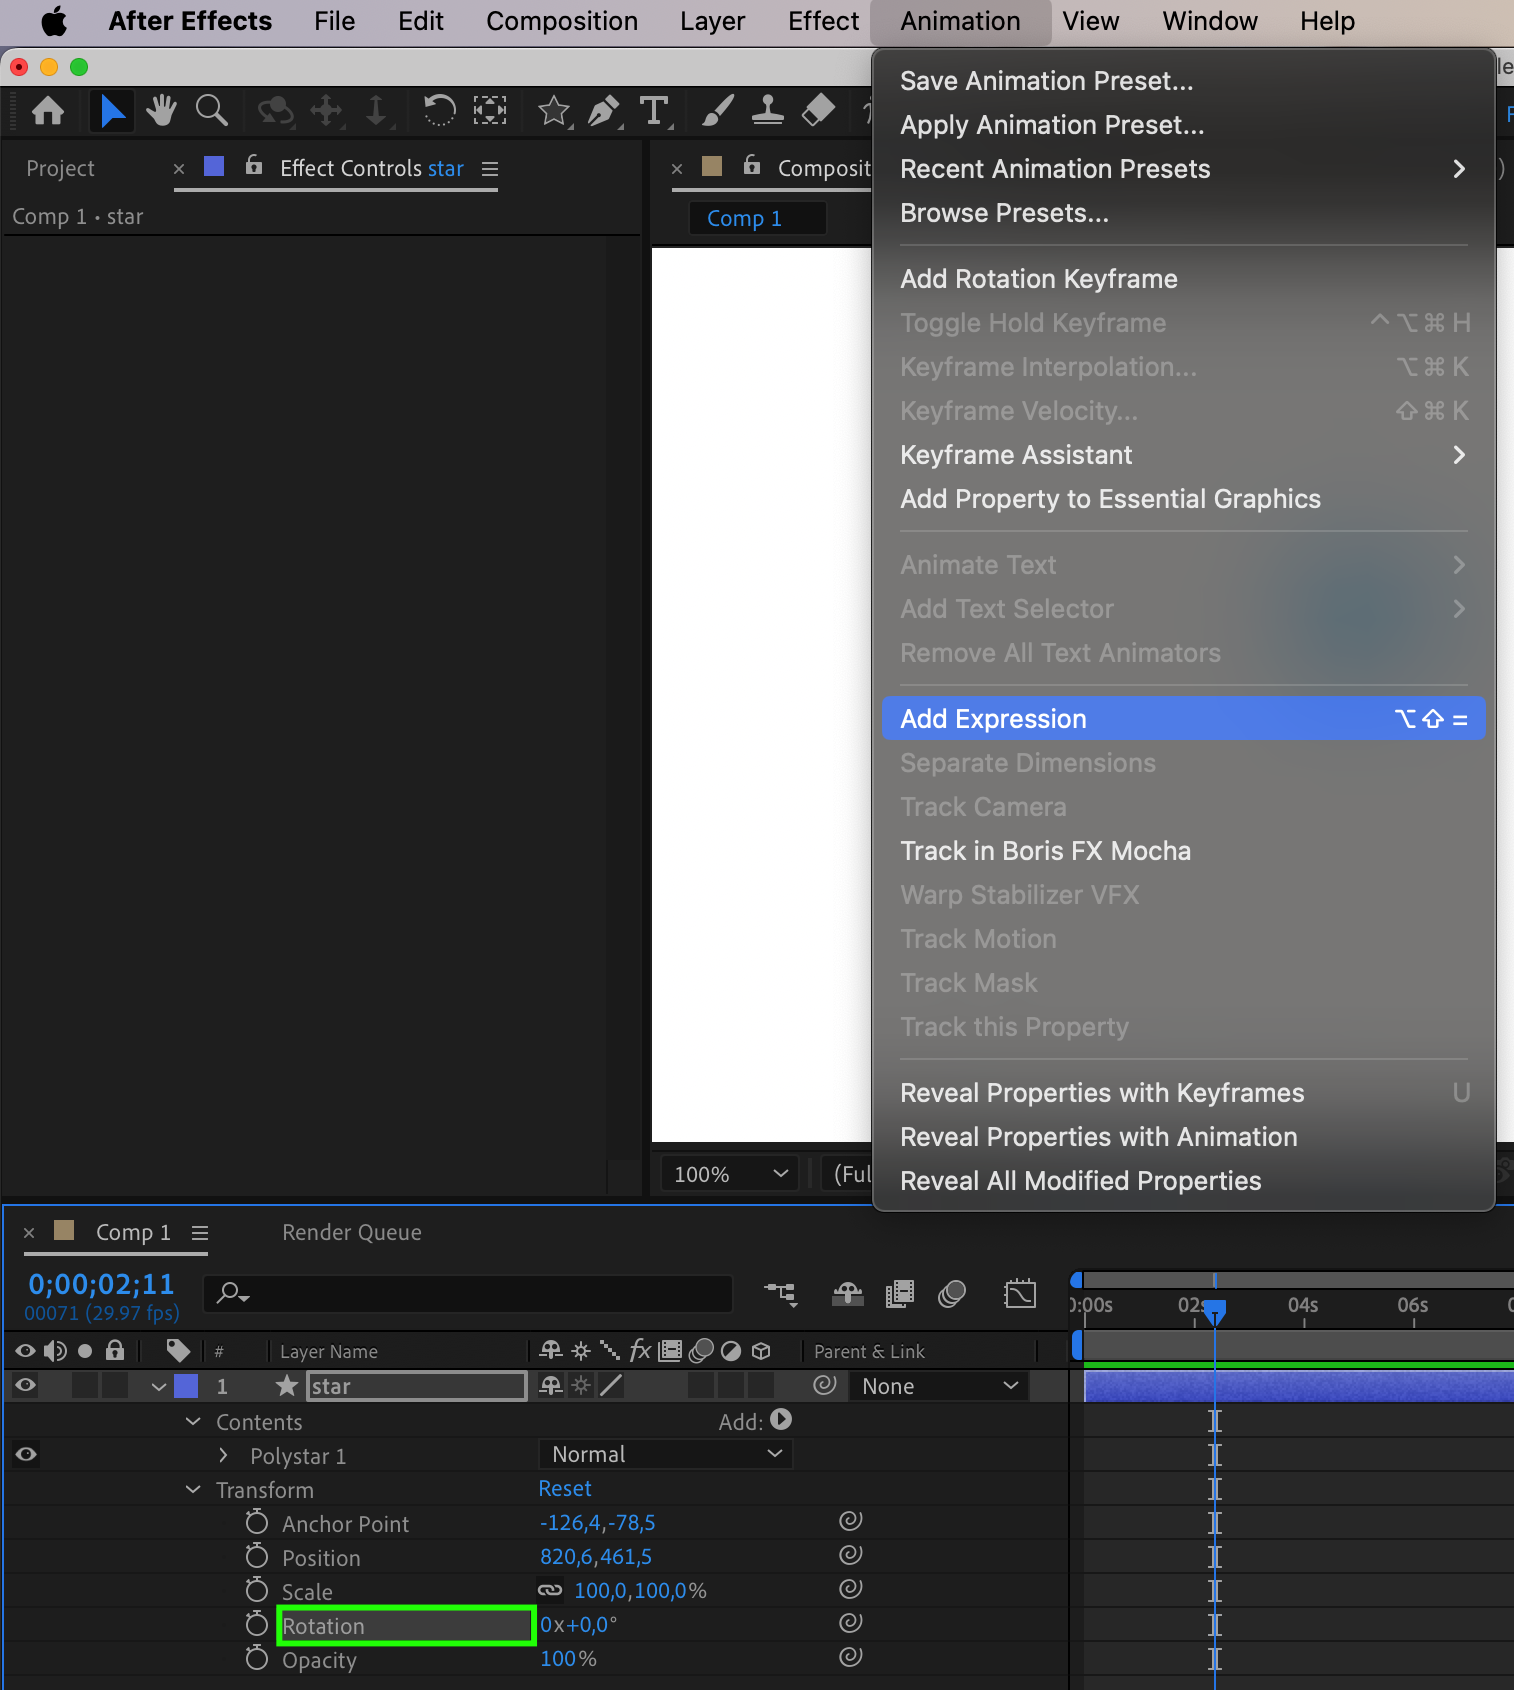Hide the star layer with eye toggle
The width and height of the screenshot is (1514, 1690).
25,1385
